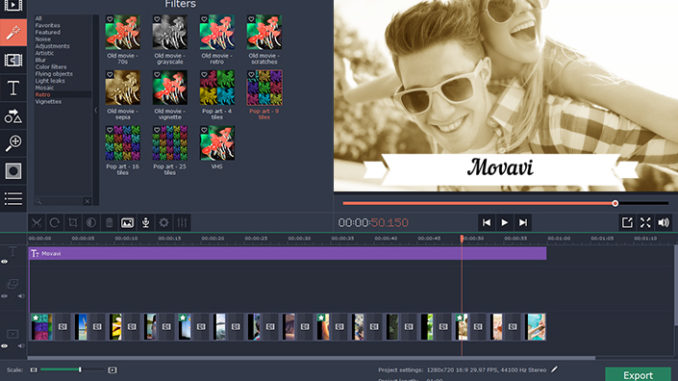Viewport: 678px width, 381px height.
Task: Click the zoom in timeline scale icon
Action: [x=112, y=370]
